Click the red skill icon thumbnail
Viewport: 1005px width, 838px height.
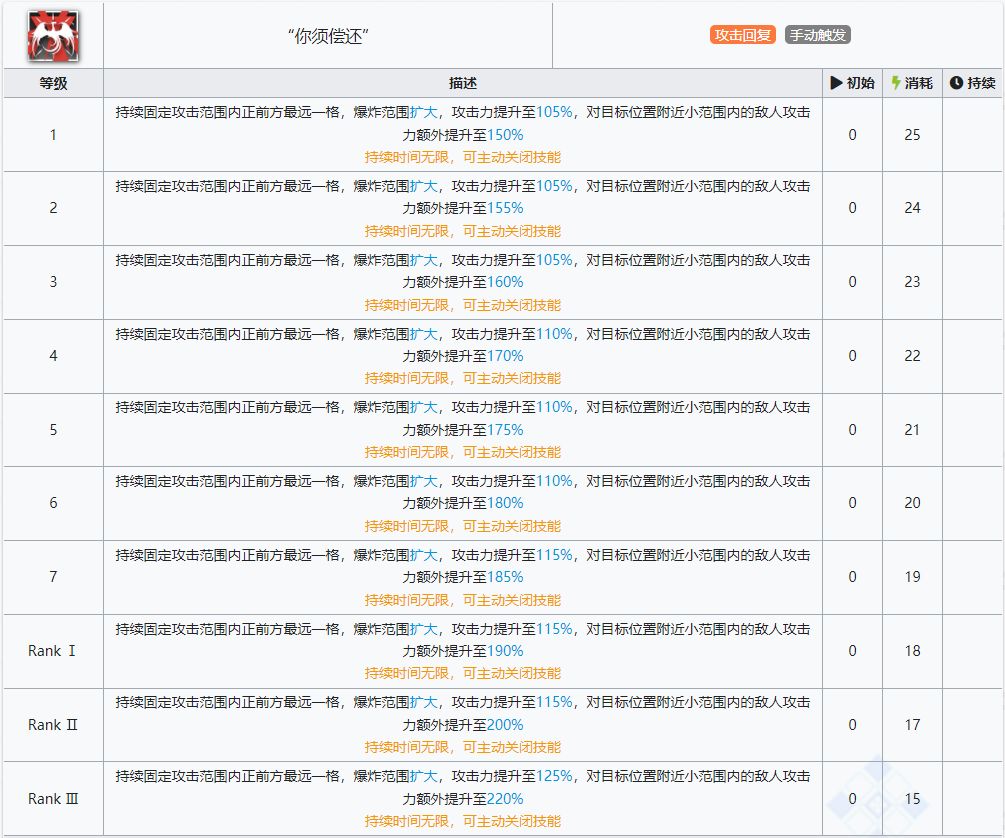[x=53, y=36]
